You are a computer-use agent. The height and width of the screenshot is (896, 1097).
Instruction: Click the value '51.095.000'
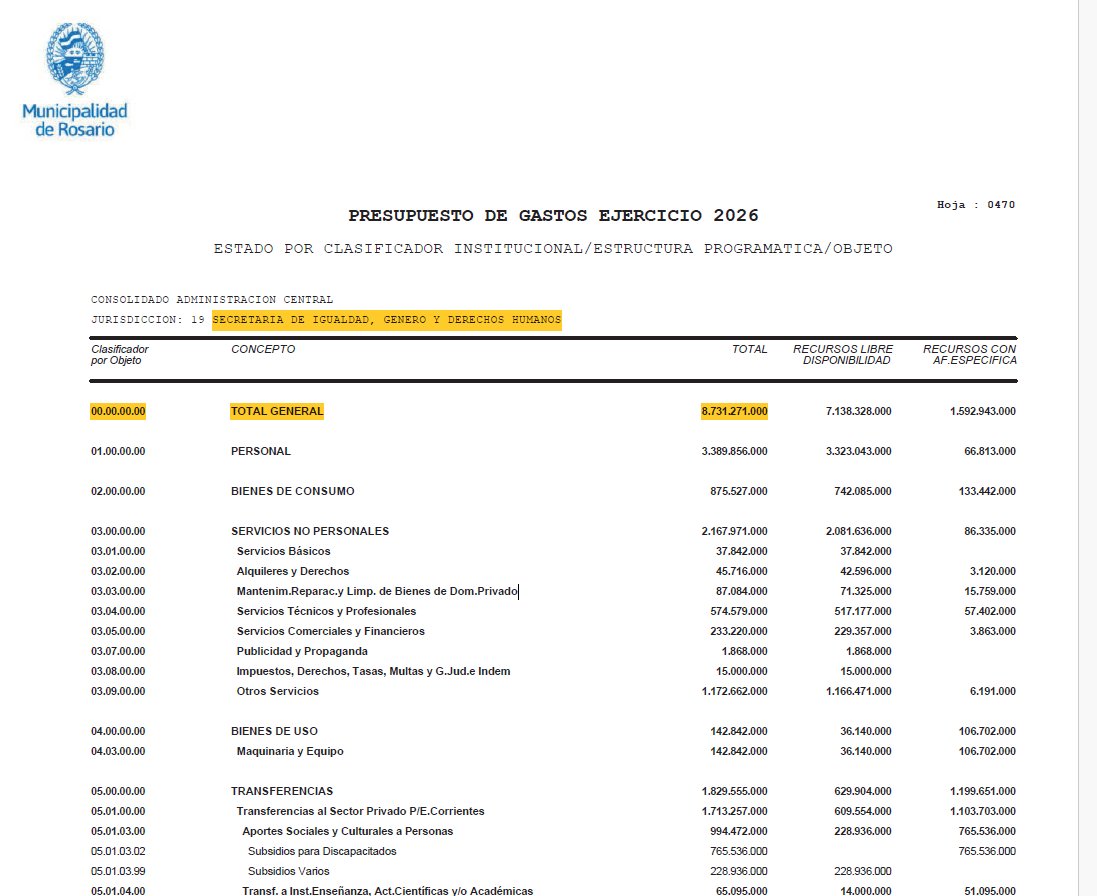point(990,891)
